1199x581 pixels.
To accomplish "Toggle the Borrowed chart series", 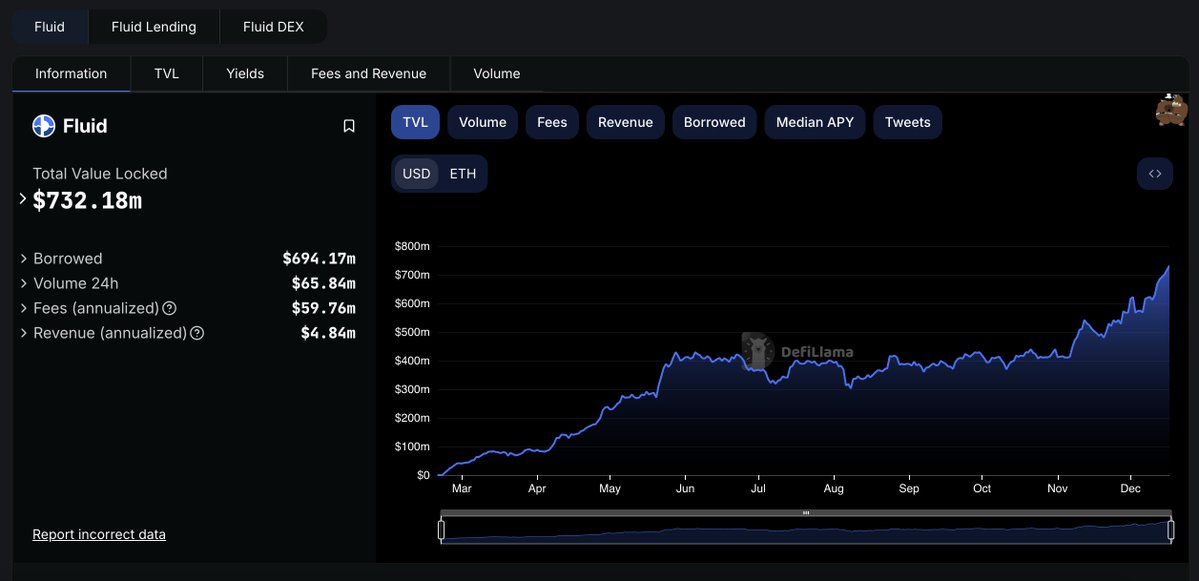I will (714, 122).
